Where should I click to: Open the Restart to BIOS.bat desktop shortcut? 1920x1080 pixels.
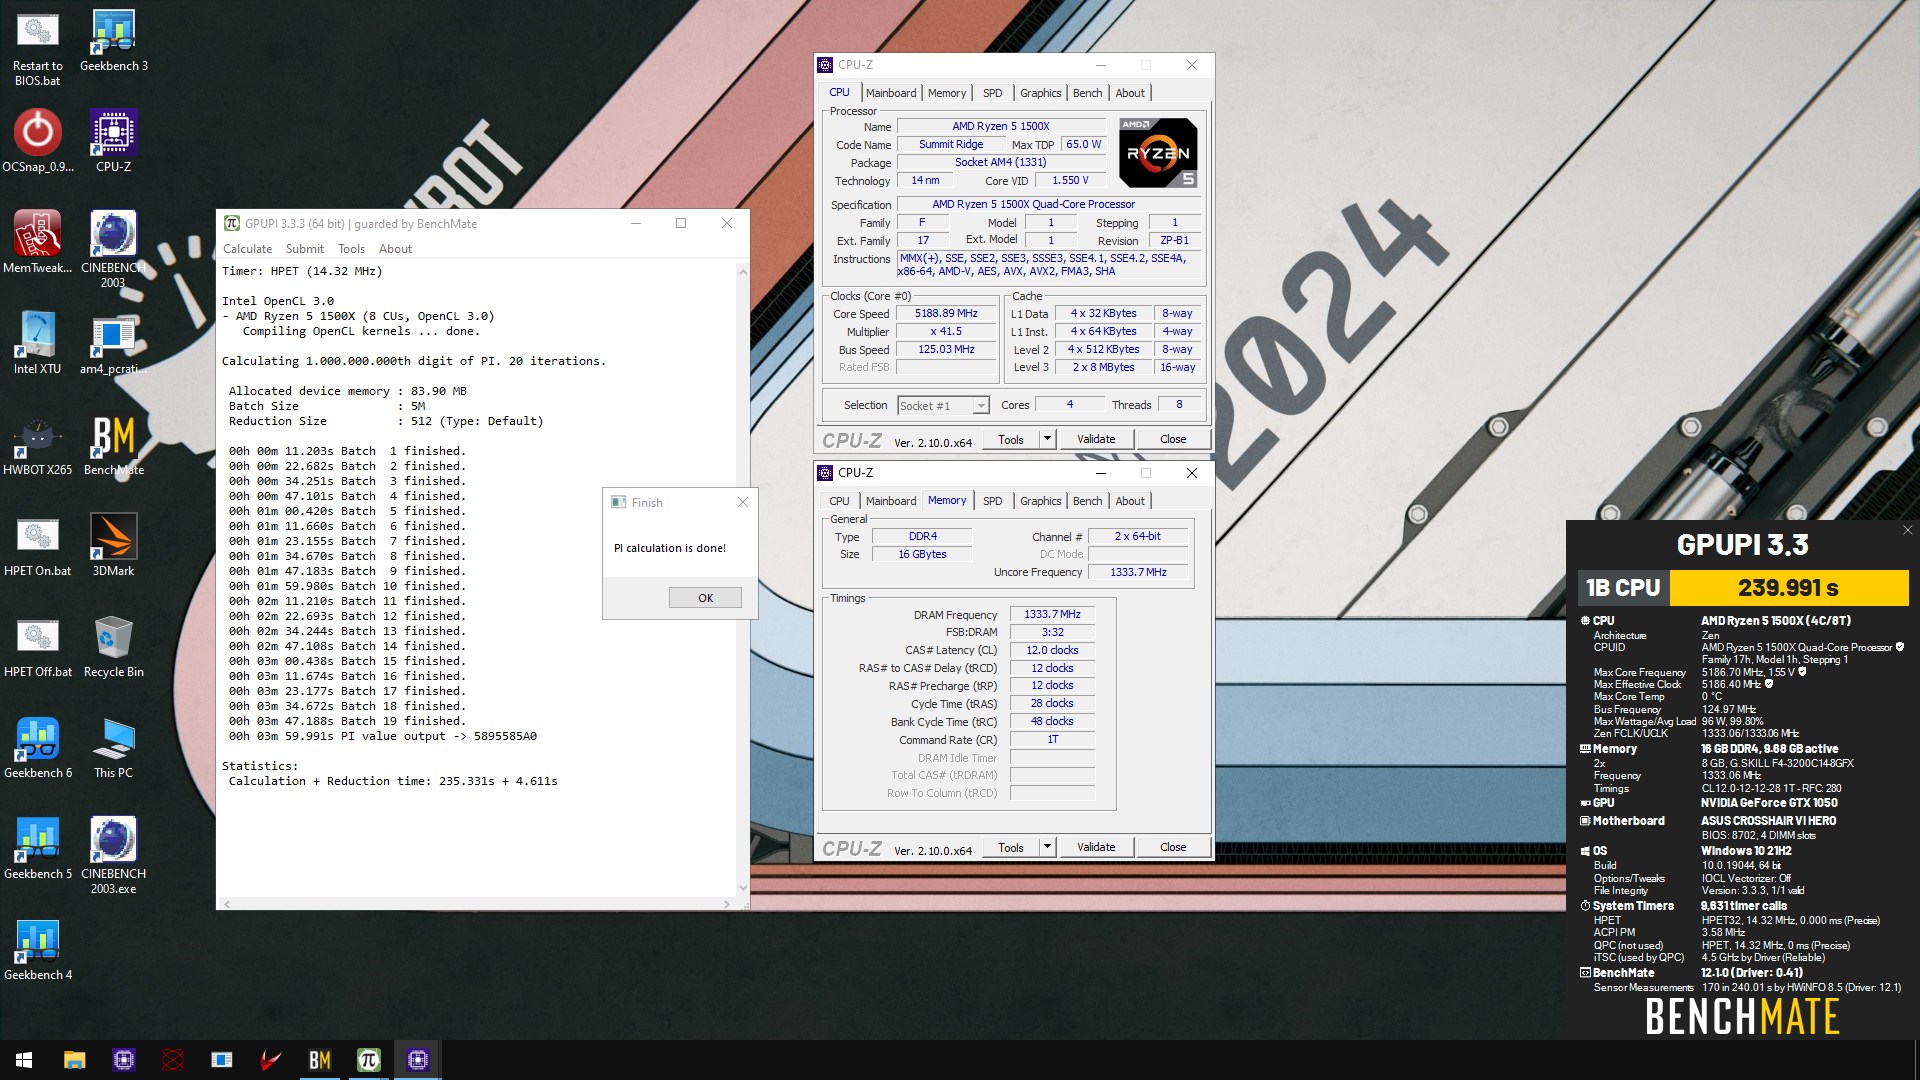(x=38, y=47)
